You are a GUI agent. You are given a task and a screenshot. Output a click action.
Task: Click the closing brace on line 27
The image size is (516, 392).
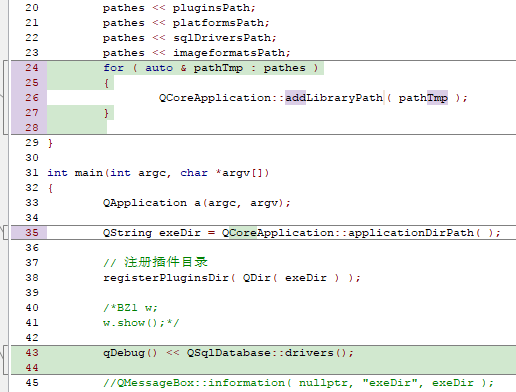106,113
